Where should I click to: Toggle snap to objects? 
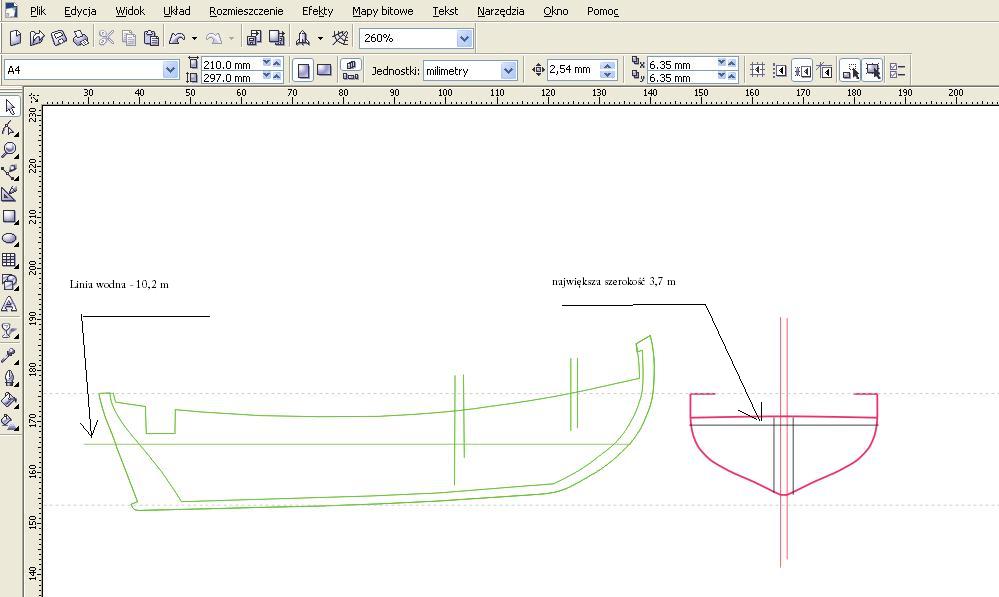pos(802,70)
